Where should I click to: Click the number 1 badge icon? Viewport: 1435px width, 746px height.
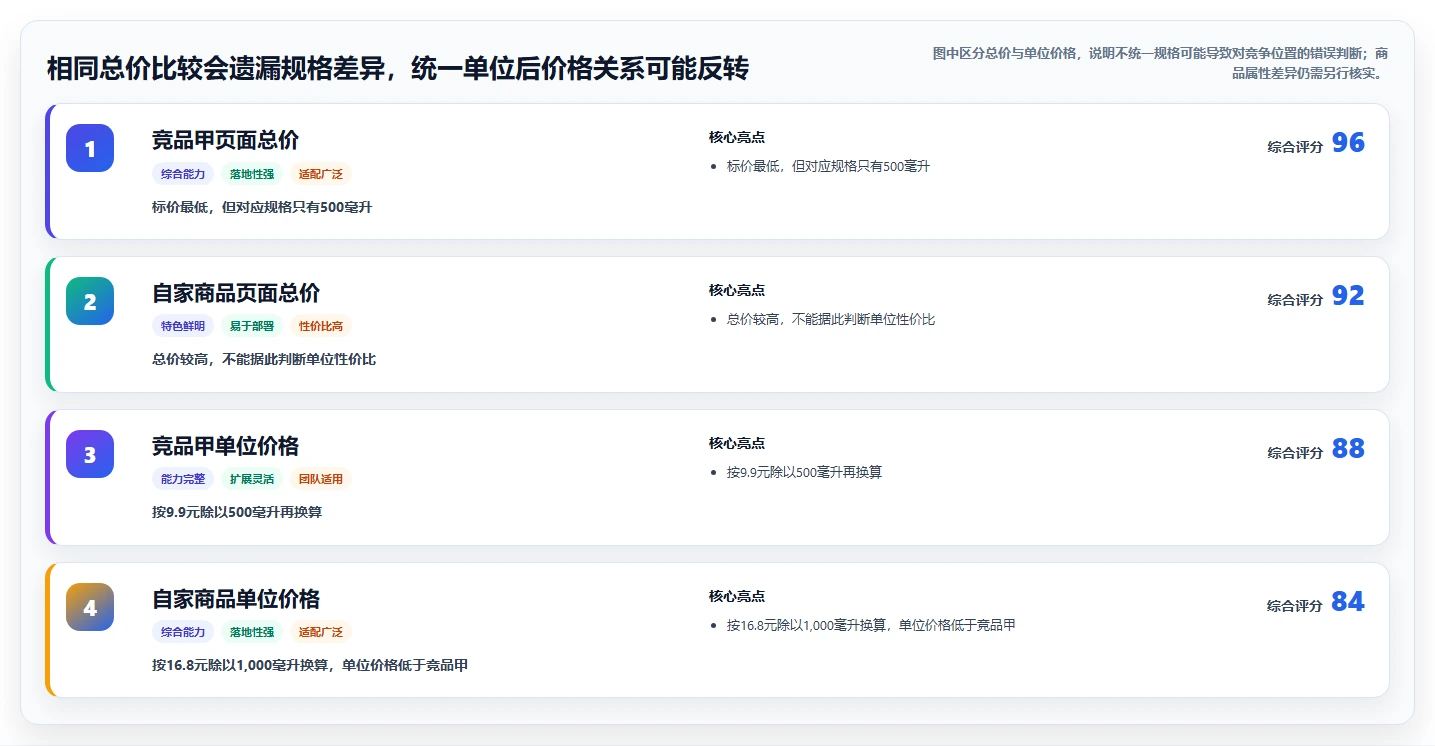pos(90,148)
